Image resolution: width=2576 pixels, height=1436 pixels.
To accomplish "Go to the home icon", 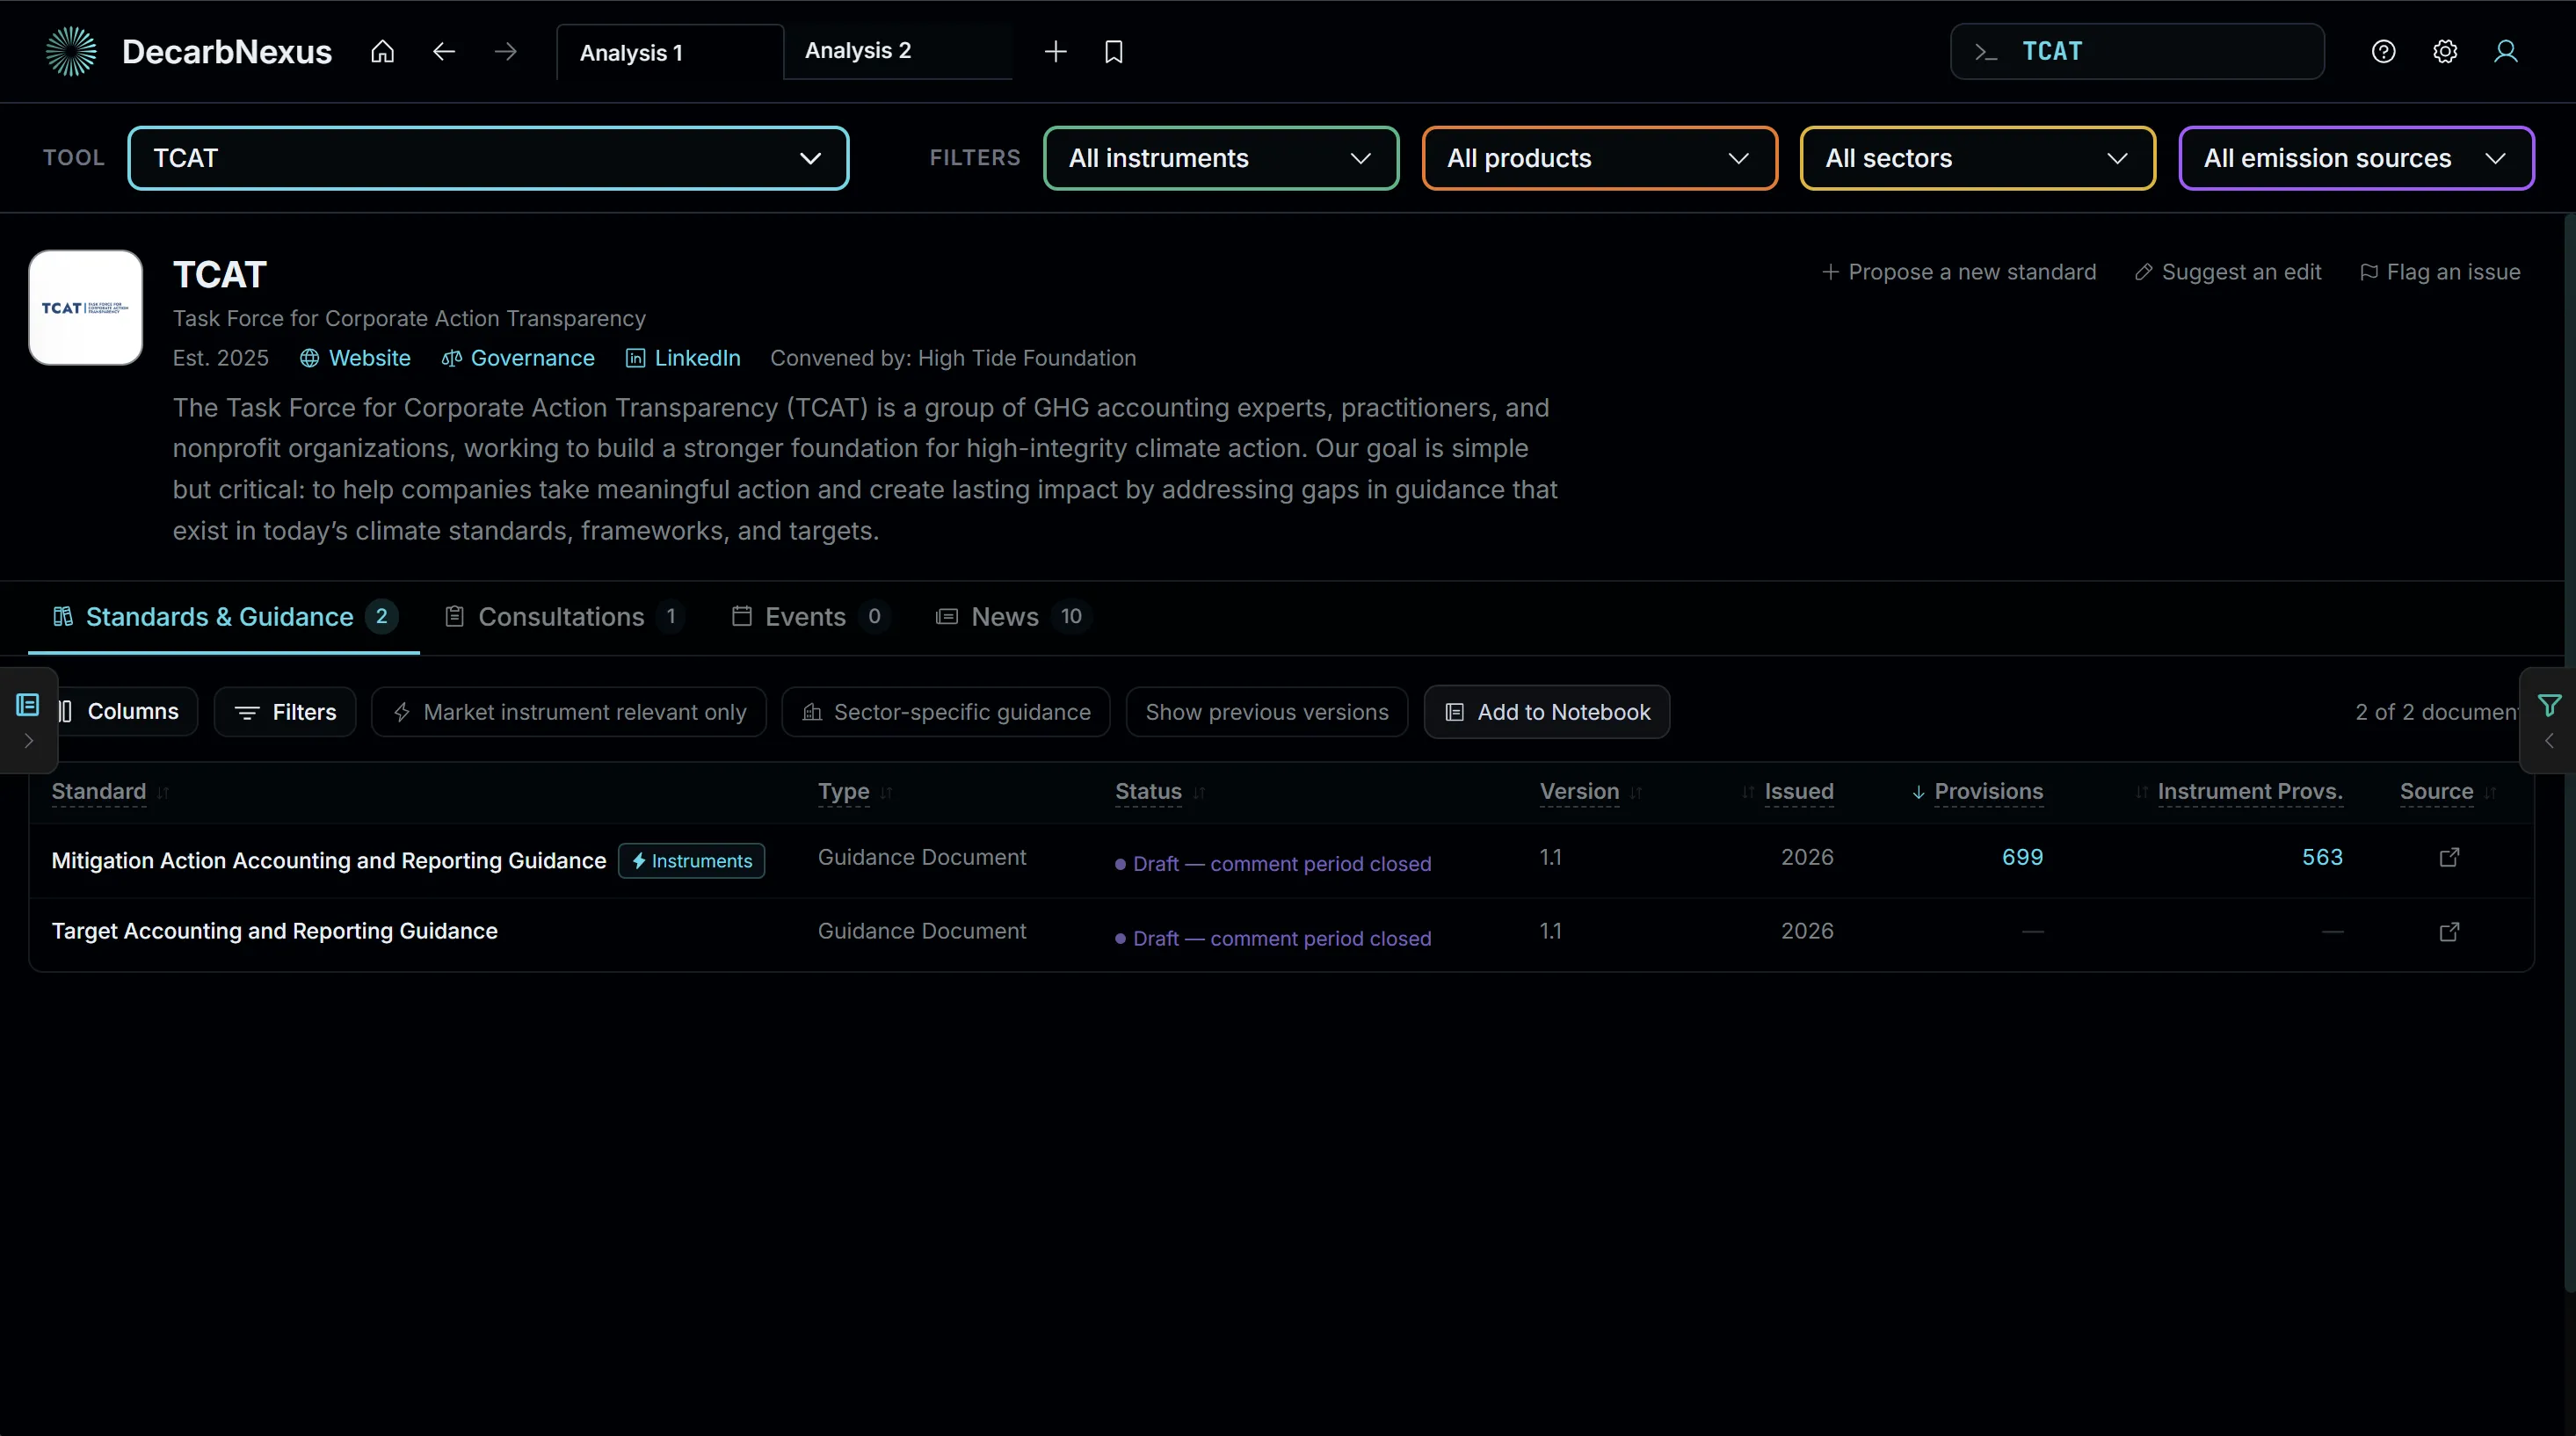I will pyautogui.click(x=382, y=51).
